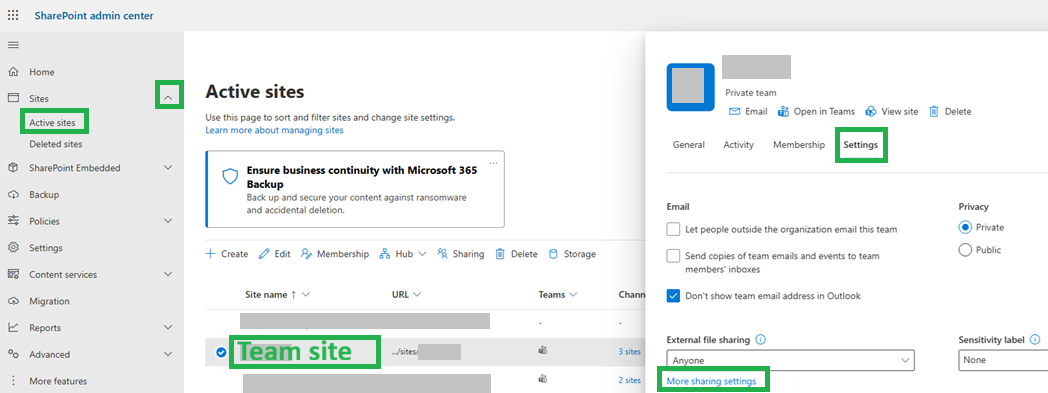The image size is (1048, 393).
Task: Expand the Reports section chevron
Action: click(x=168, y=328)
